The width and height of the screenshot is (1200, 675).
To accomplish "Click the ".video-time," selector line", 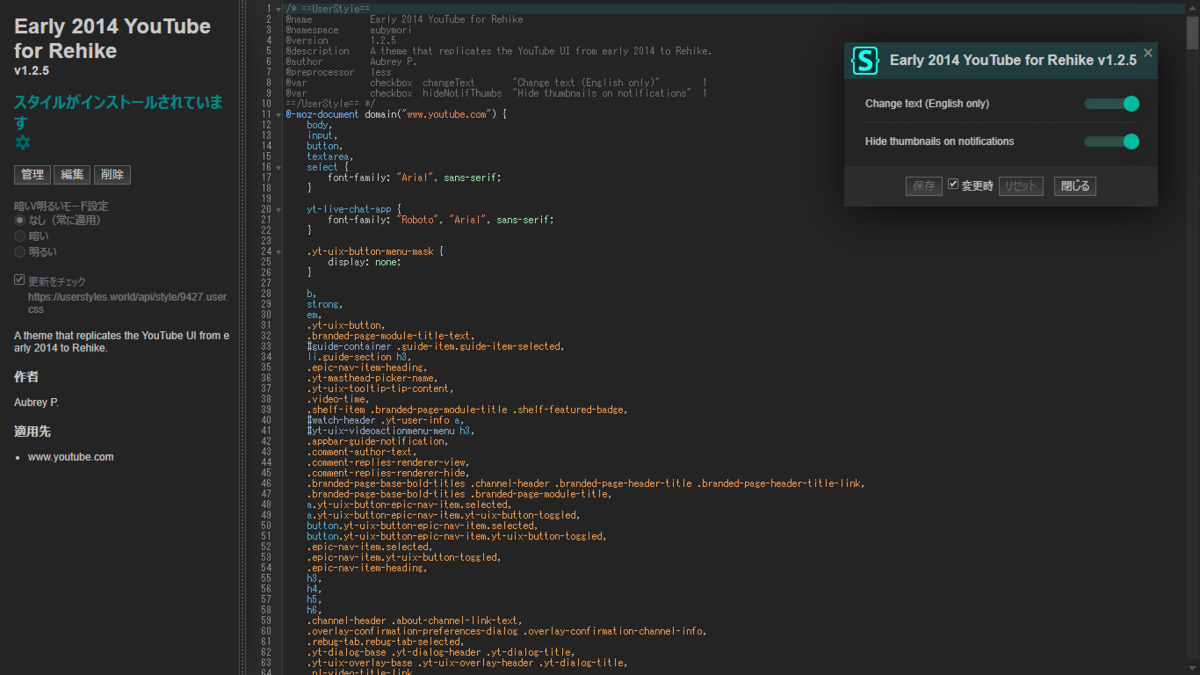I will [338, 399].
